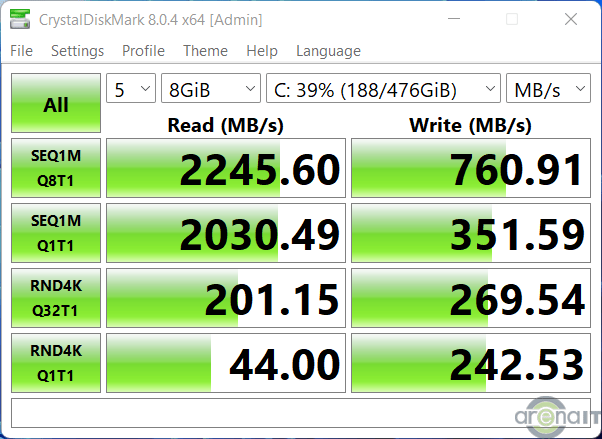Open the Language menu
This screenshot has height=439, width=602.
pos(328,51)
